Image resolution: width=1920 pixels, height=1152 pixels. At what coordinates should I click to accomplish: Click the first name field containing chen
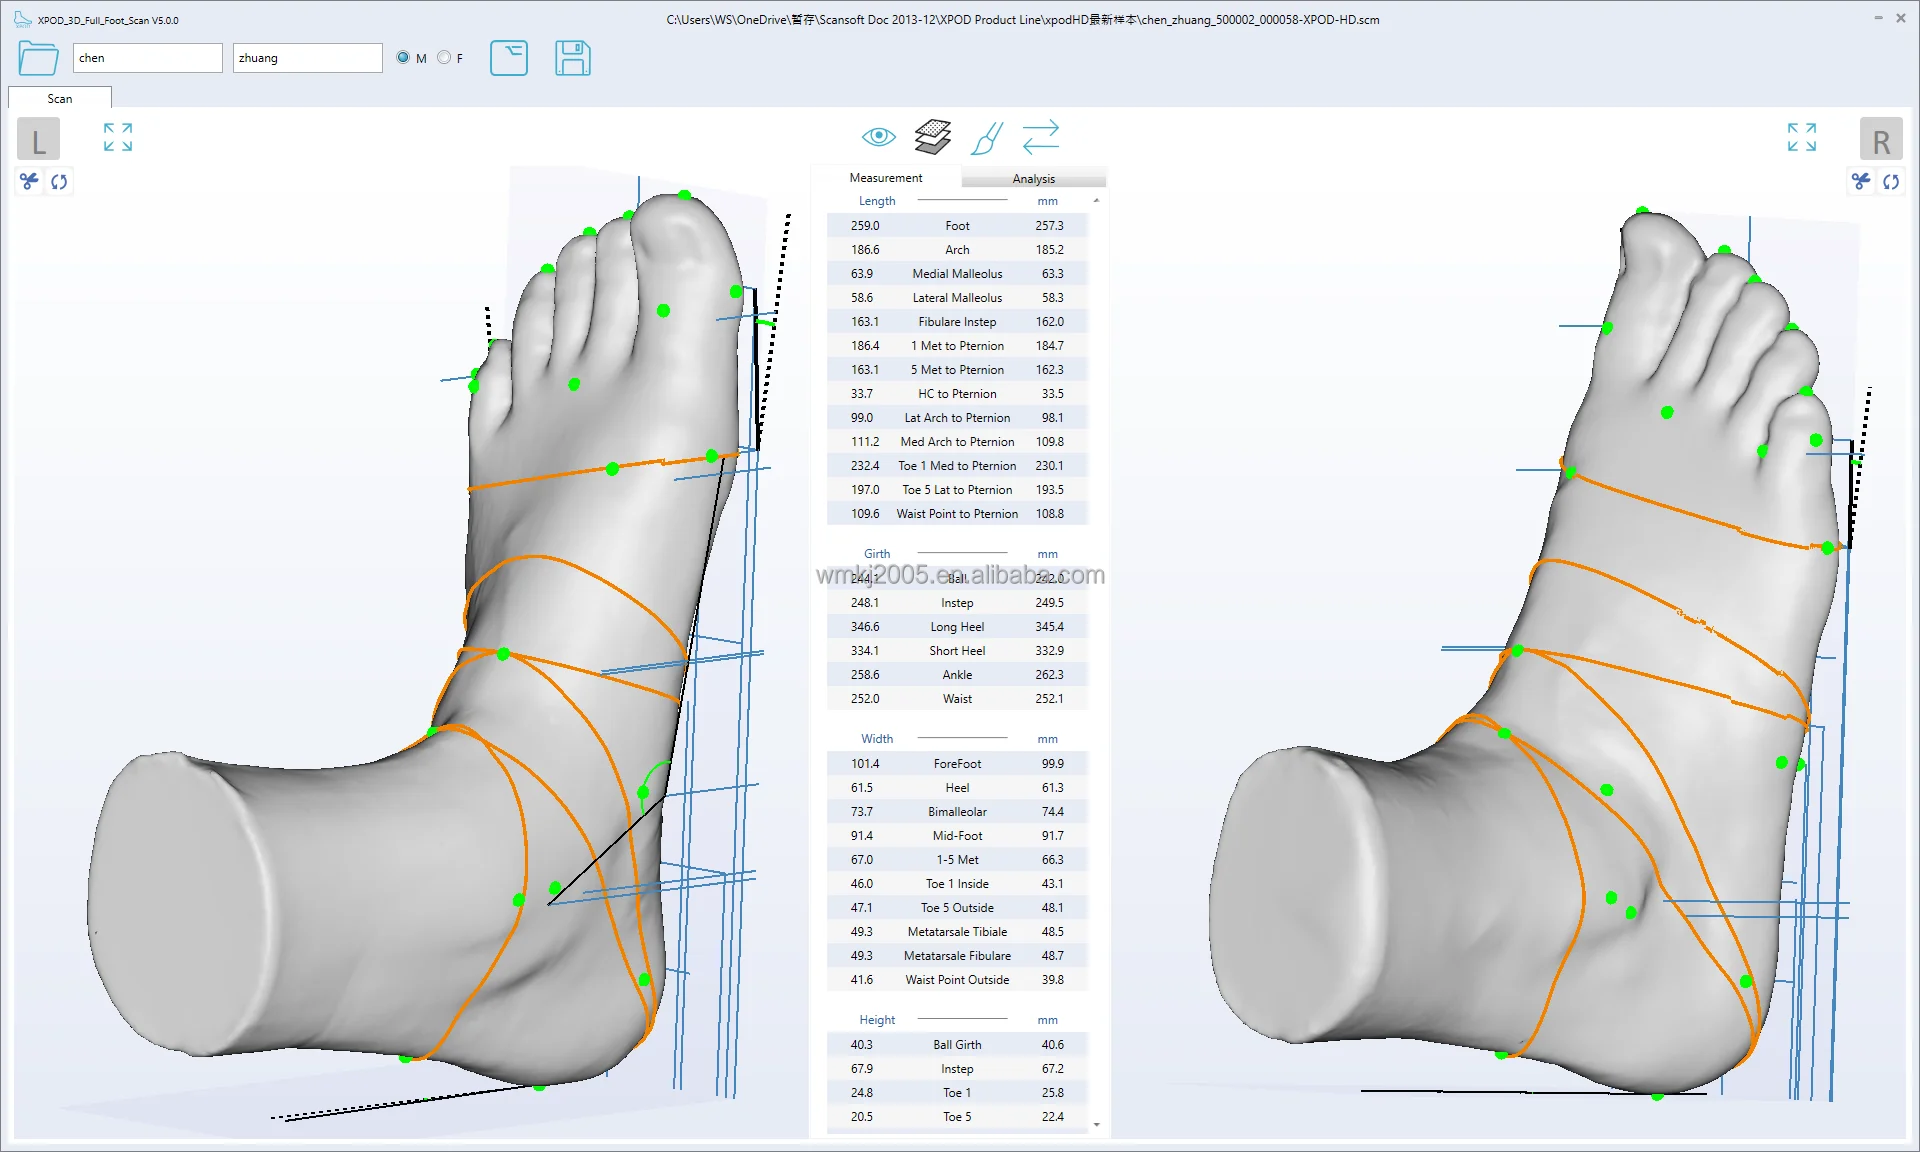tap(148, 58)
